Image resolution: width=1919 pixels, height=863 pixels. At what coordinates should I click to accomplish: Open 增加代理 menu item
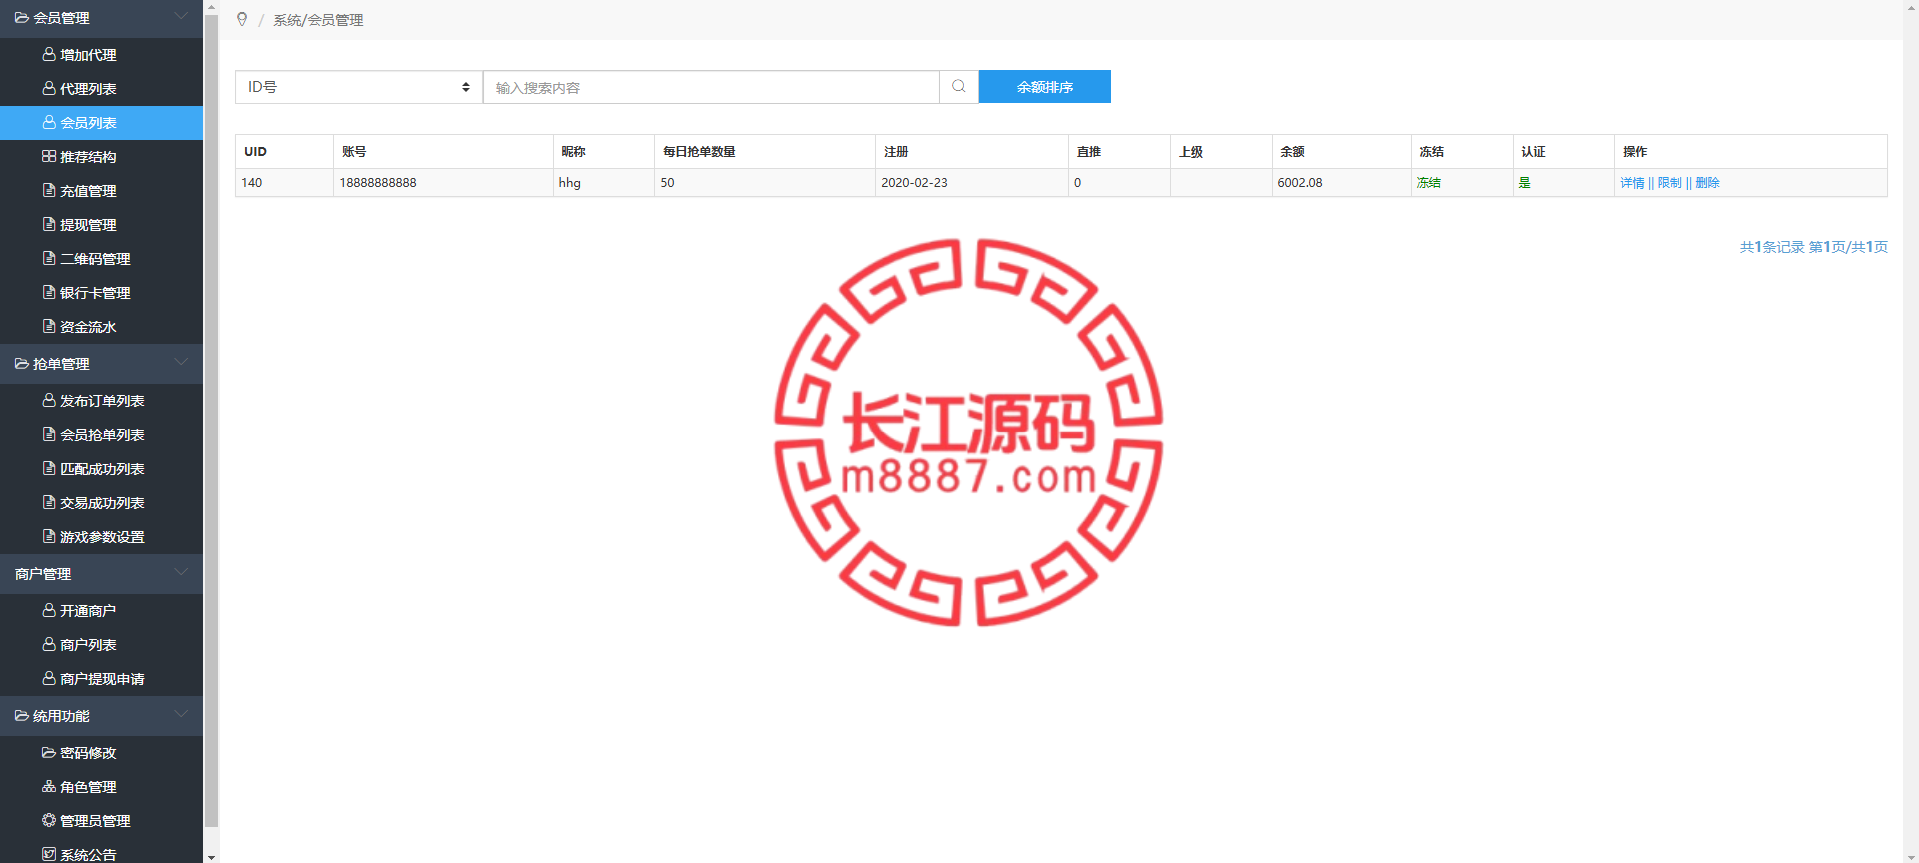(101, 55)
